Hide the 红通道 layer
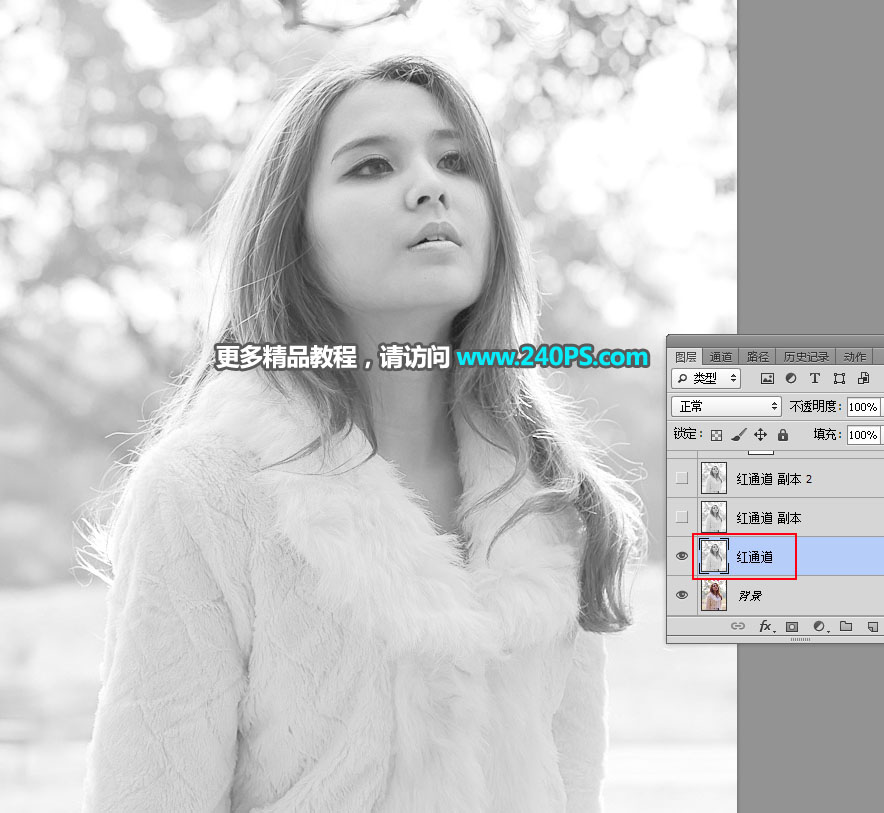This screenshot has width=884, height=813. (682, 556)
